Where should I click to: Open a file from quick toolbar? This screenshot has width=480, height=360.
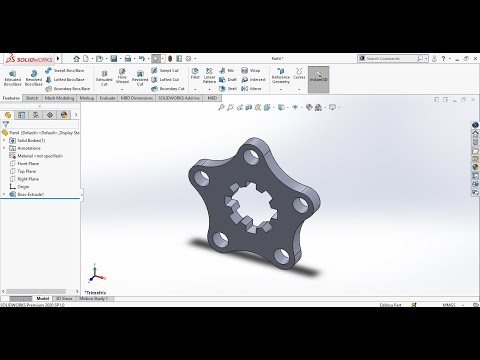click(x=99, y=59)
